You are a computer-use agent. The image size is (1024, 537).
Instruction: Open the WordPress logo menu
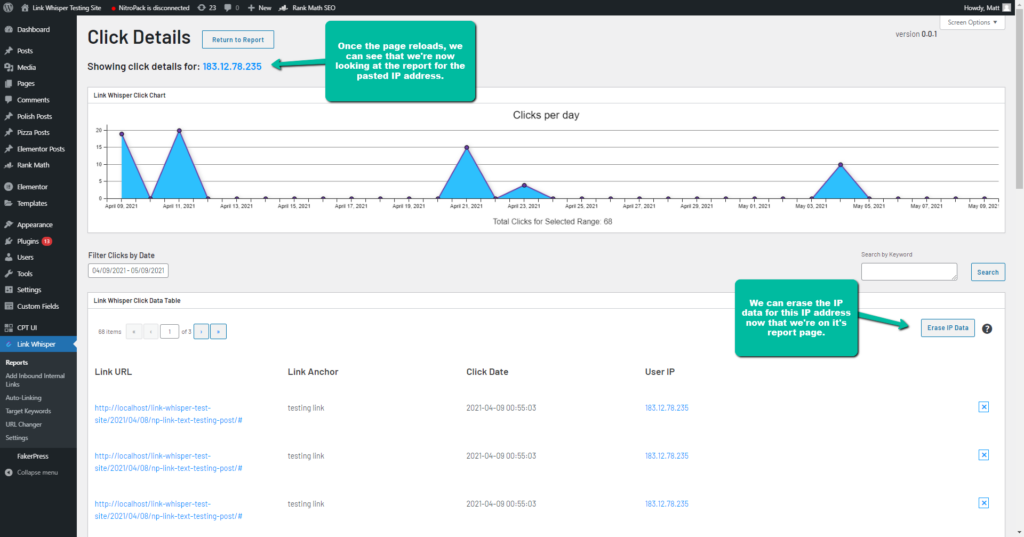[x=8, y=8]
